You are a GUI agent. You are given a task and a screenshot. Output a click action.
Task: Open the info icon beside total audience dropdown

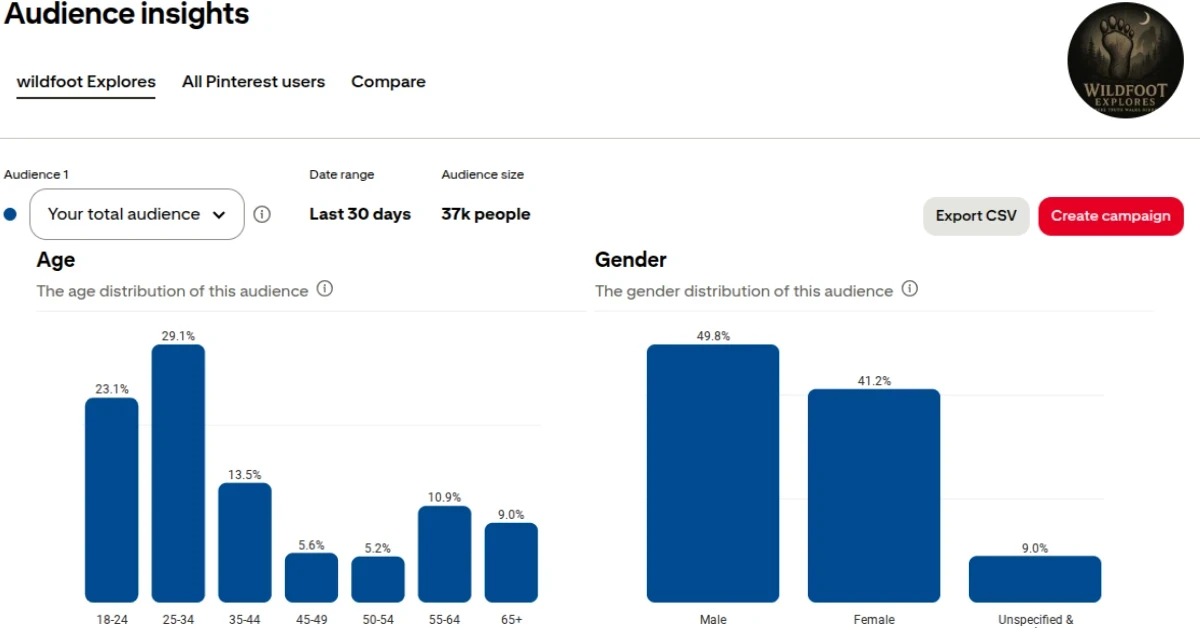coord(262,214)
